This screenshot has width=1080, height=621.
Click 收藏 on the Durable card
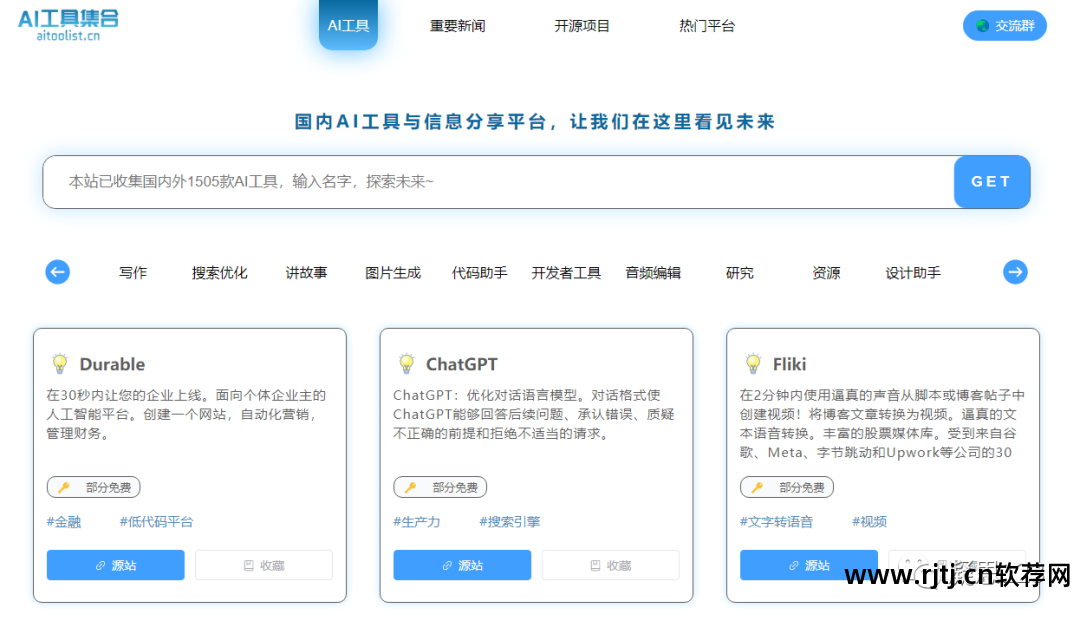[264, 565]
